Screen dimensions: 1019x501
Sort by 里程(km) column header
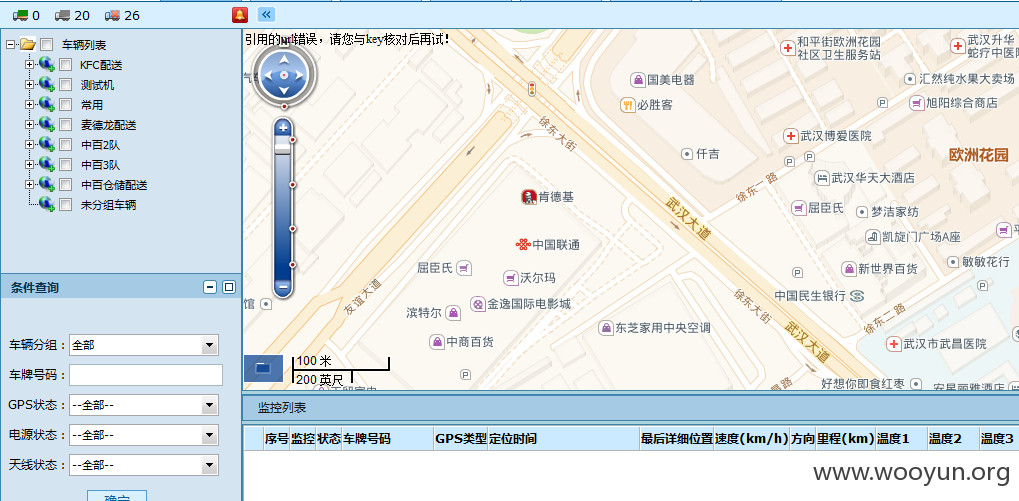[845, 439]
